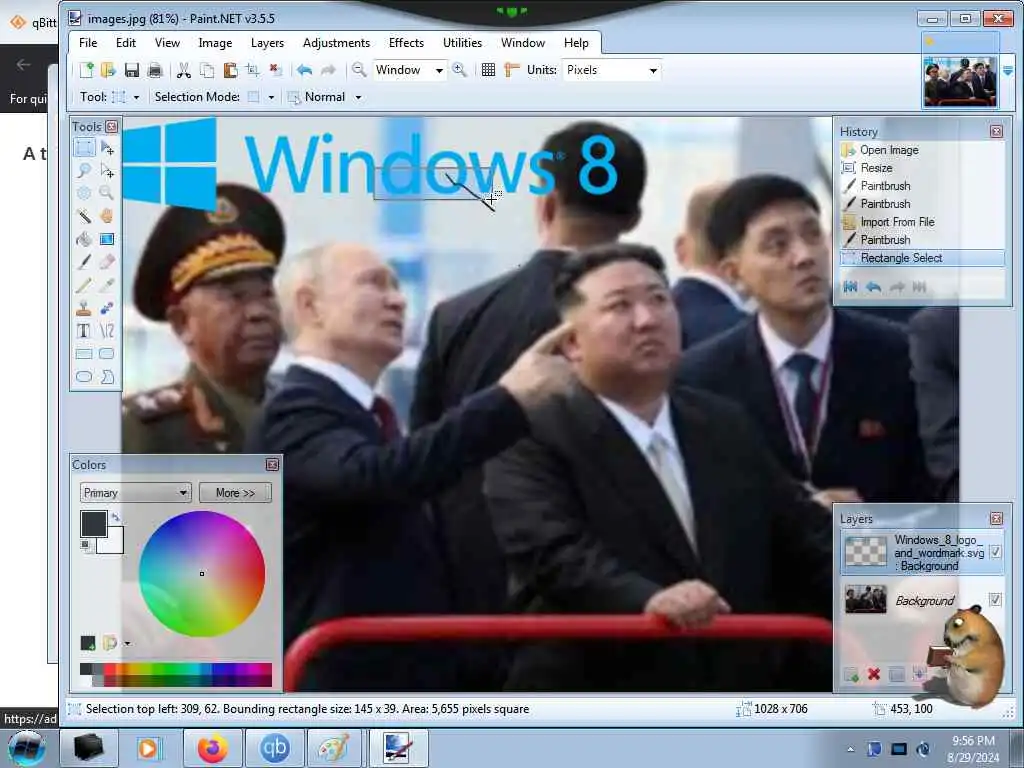Select the Eraser tool

coord(106,262)
